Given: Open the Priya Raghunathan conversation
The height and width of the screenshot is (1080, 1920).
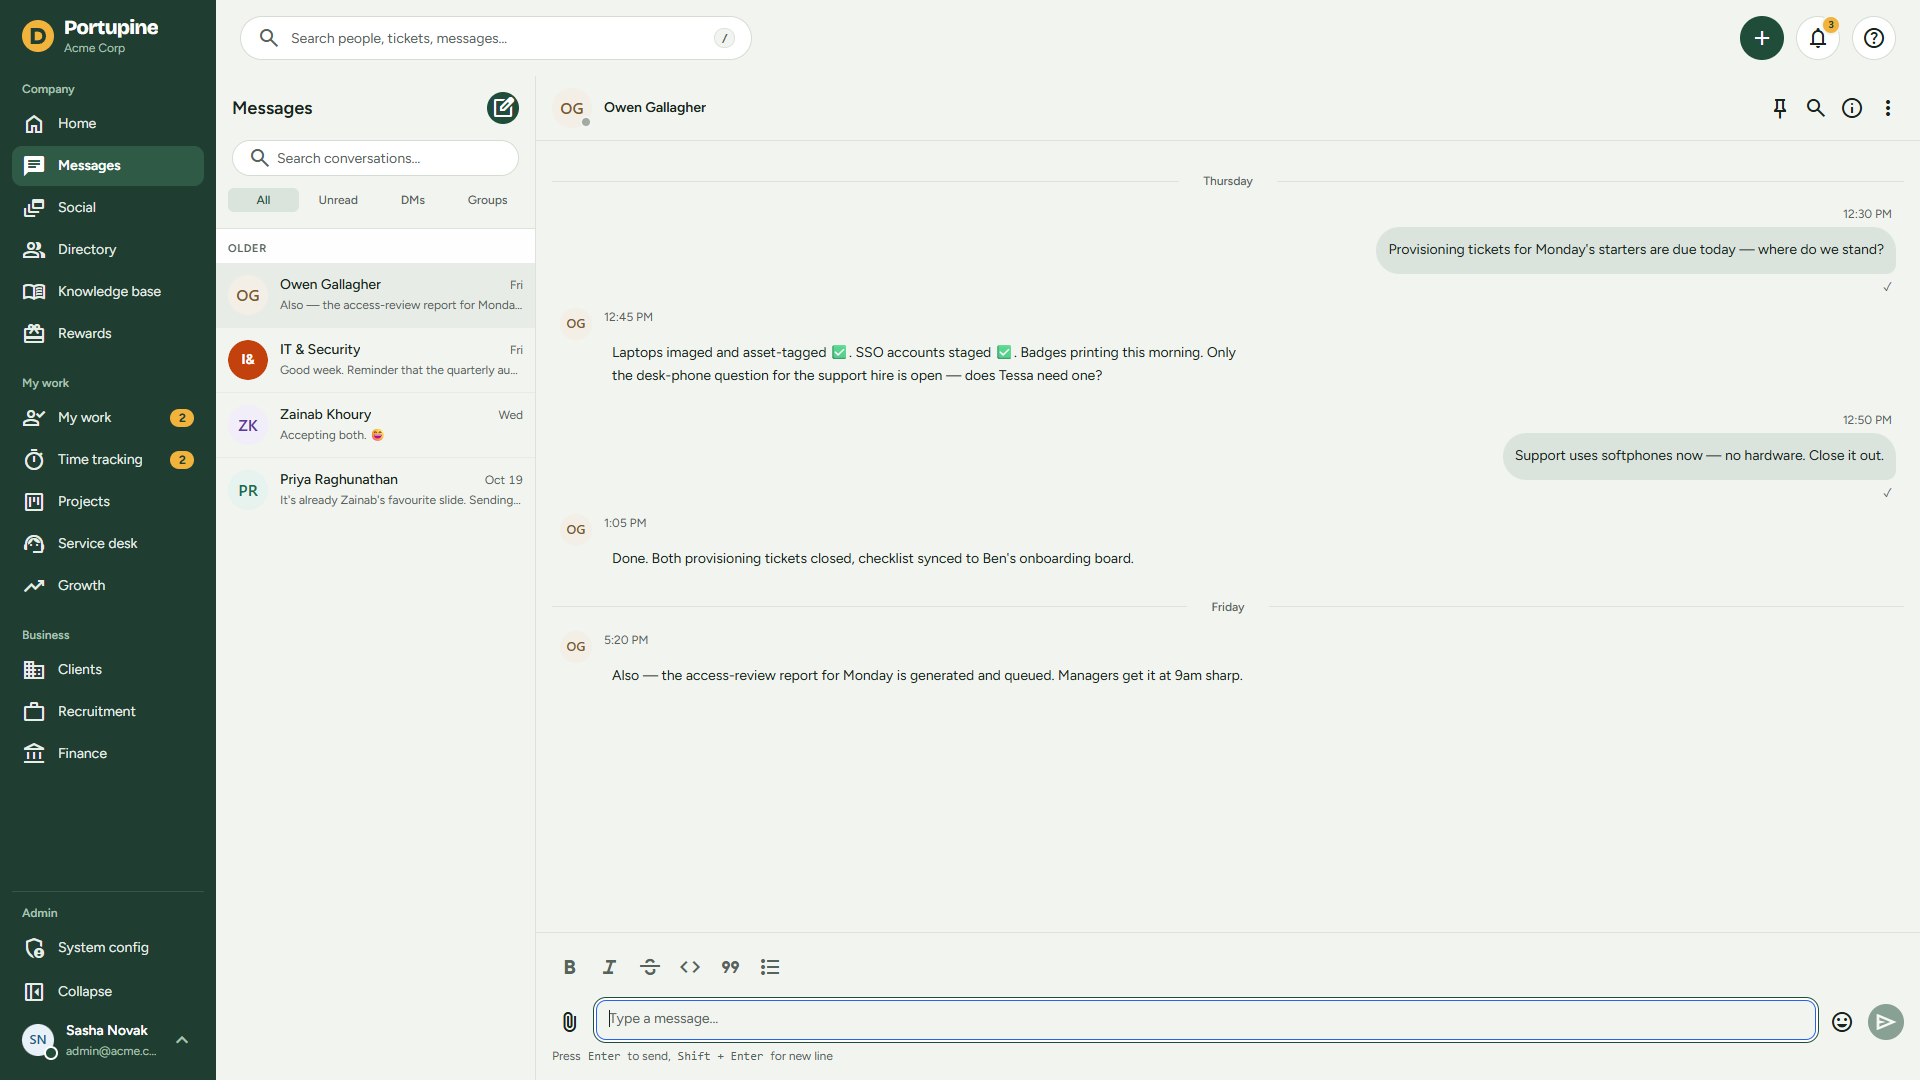Looking at the screenshot, I should pos(375,491).
